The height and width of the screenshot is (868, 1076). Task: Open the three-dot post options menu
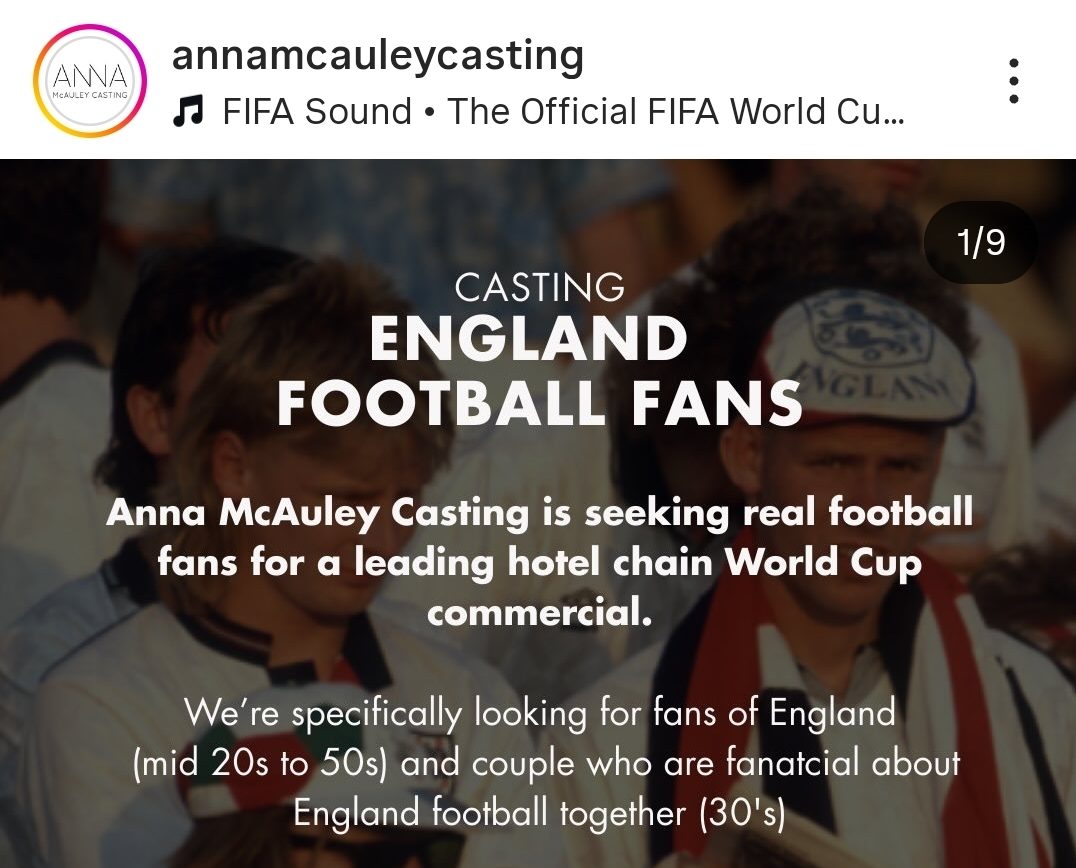[x=1016, y=80]
